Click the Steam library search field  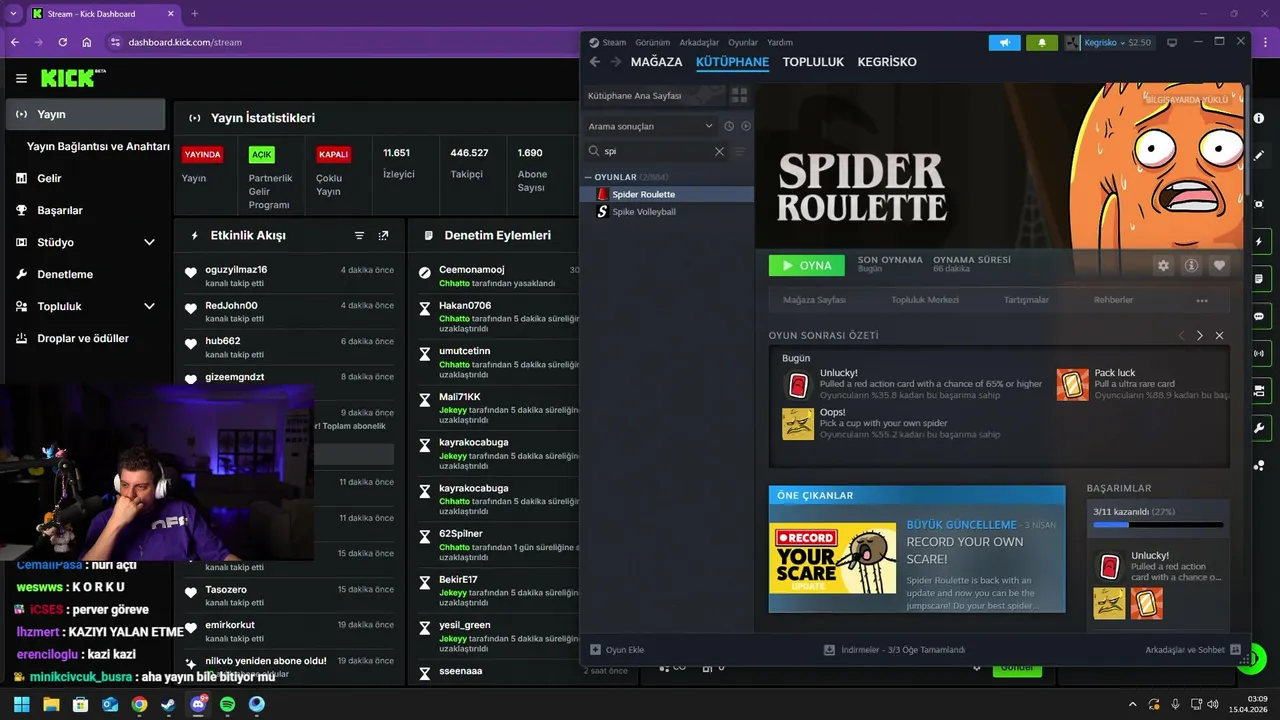(x=655, y=151)
